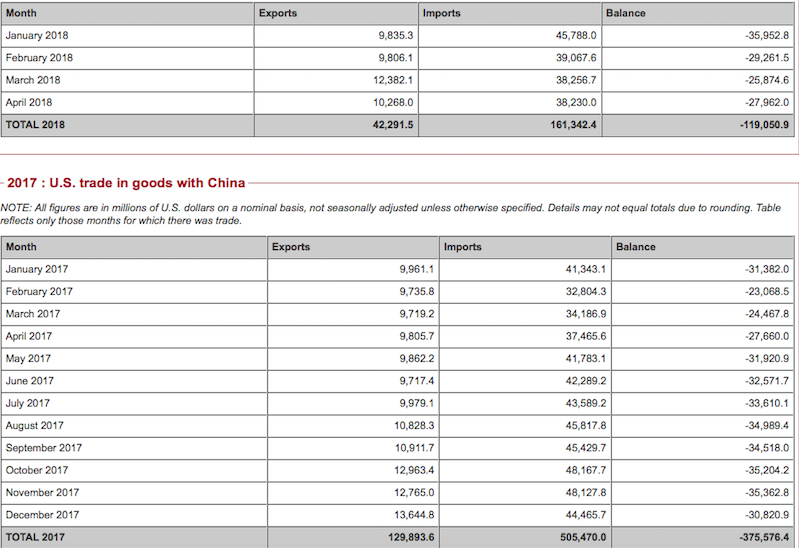The height and width of the screenshot is (548, 799).
Task: Select the TOTAL 2017 row label
Action: [x=35, y=537]
